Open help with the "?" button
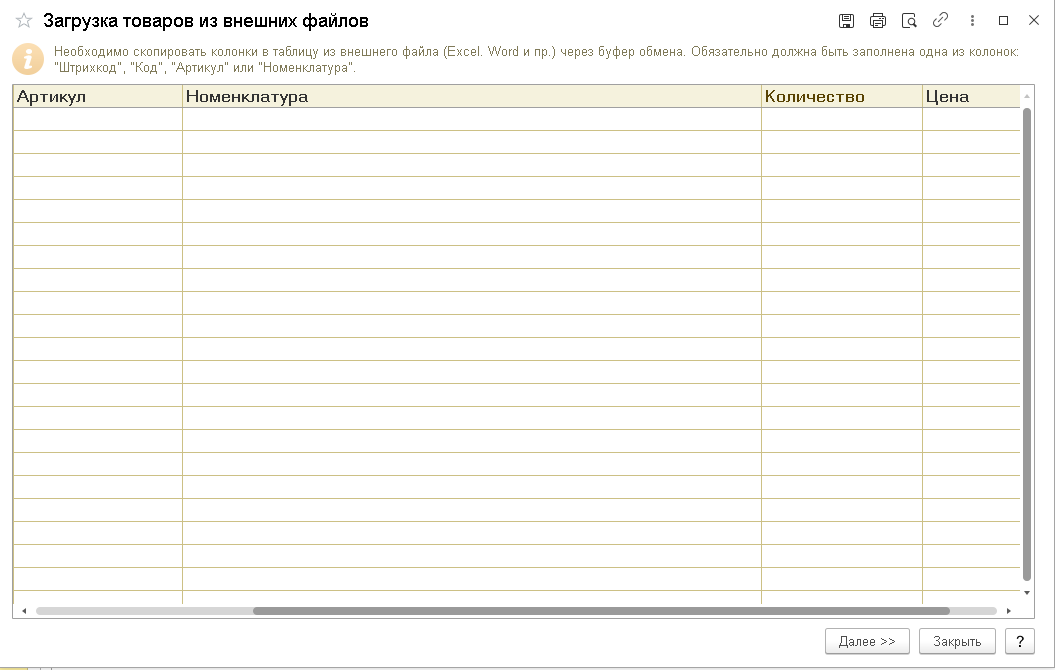 (1019, 642)
